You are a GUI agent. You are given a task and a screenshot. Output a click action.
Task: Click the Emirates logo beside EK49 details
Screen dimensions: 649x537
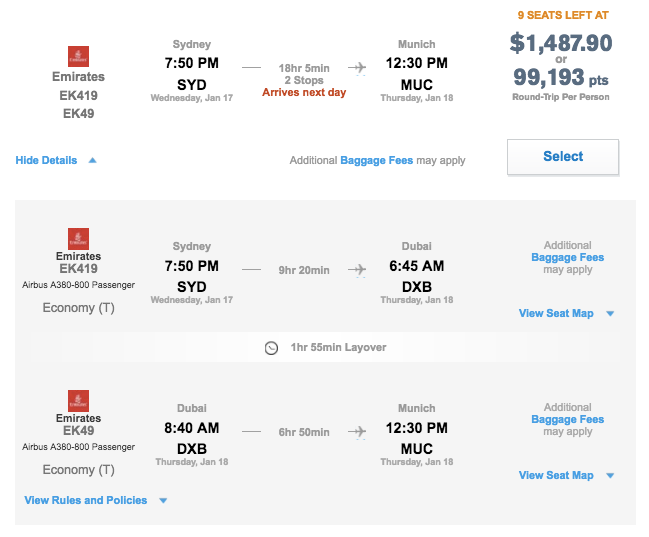coord(78,401)
